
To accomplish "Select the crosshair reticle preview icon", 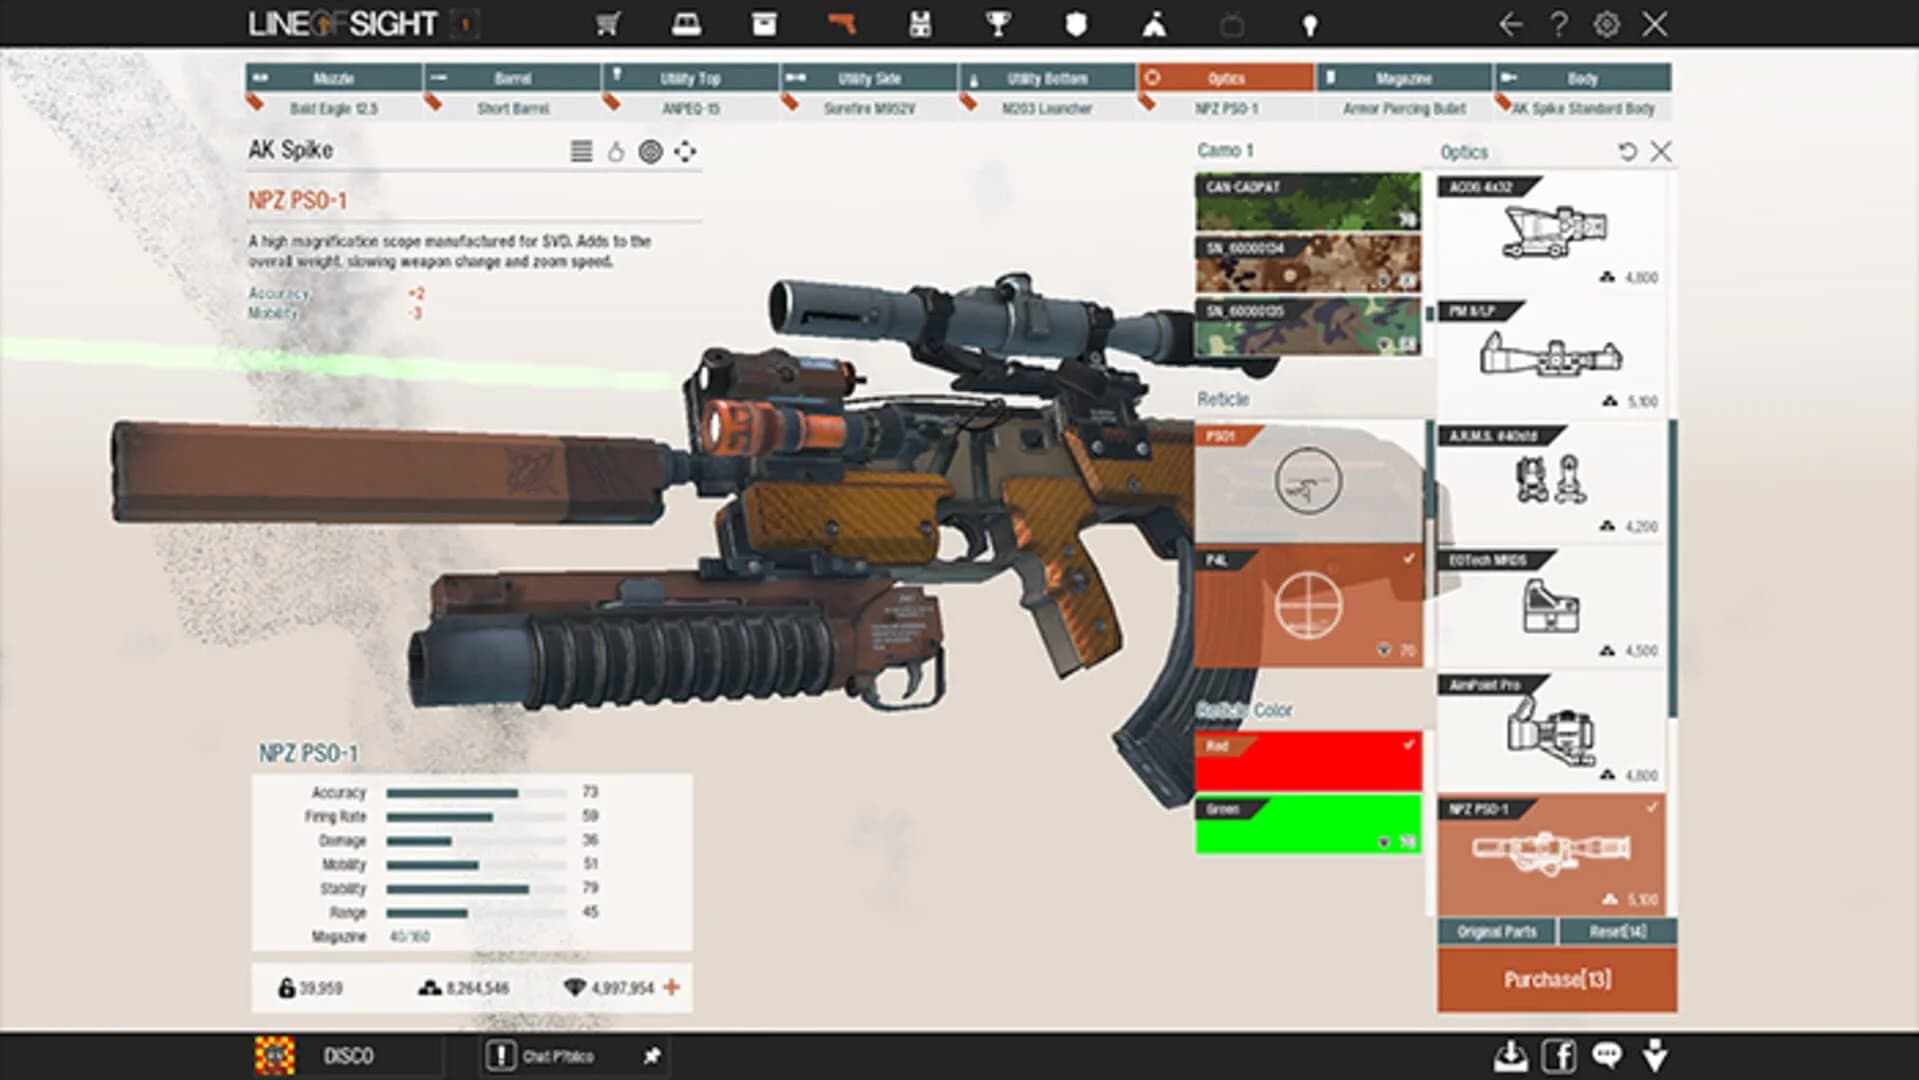I will 650,152.
